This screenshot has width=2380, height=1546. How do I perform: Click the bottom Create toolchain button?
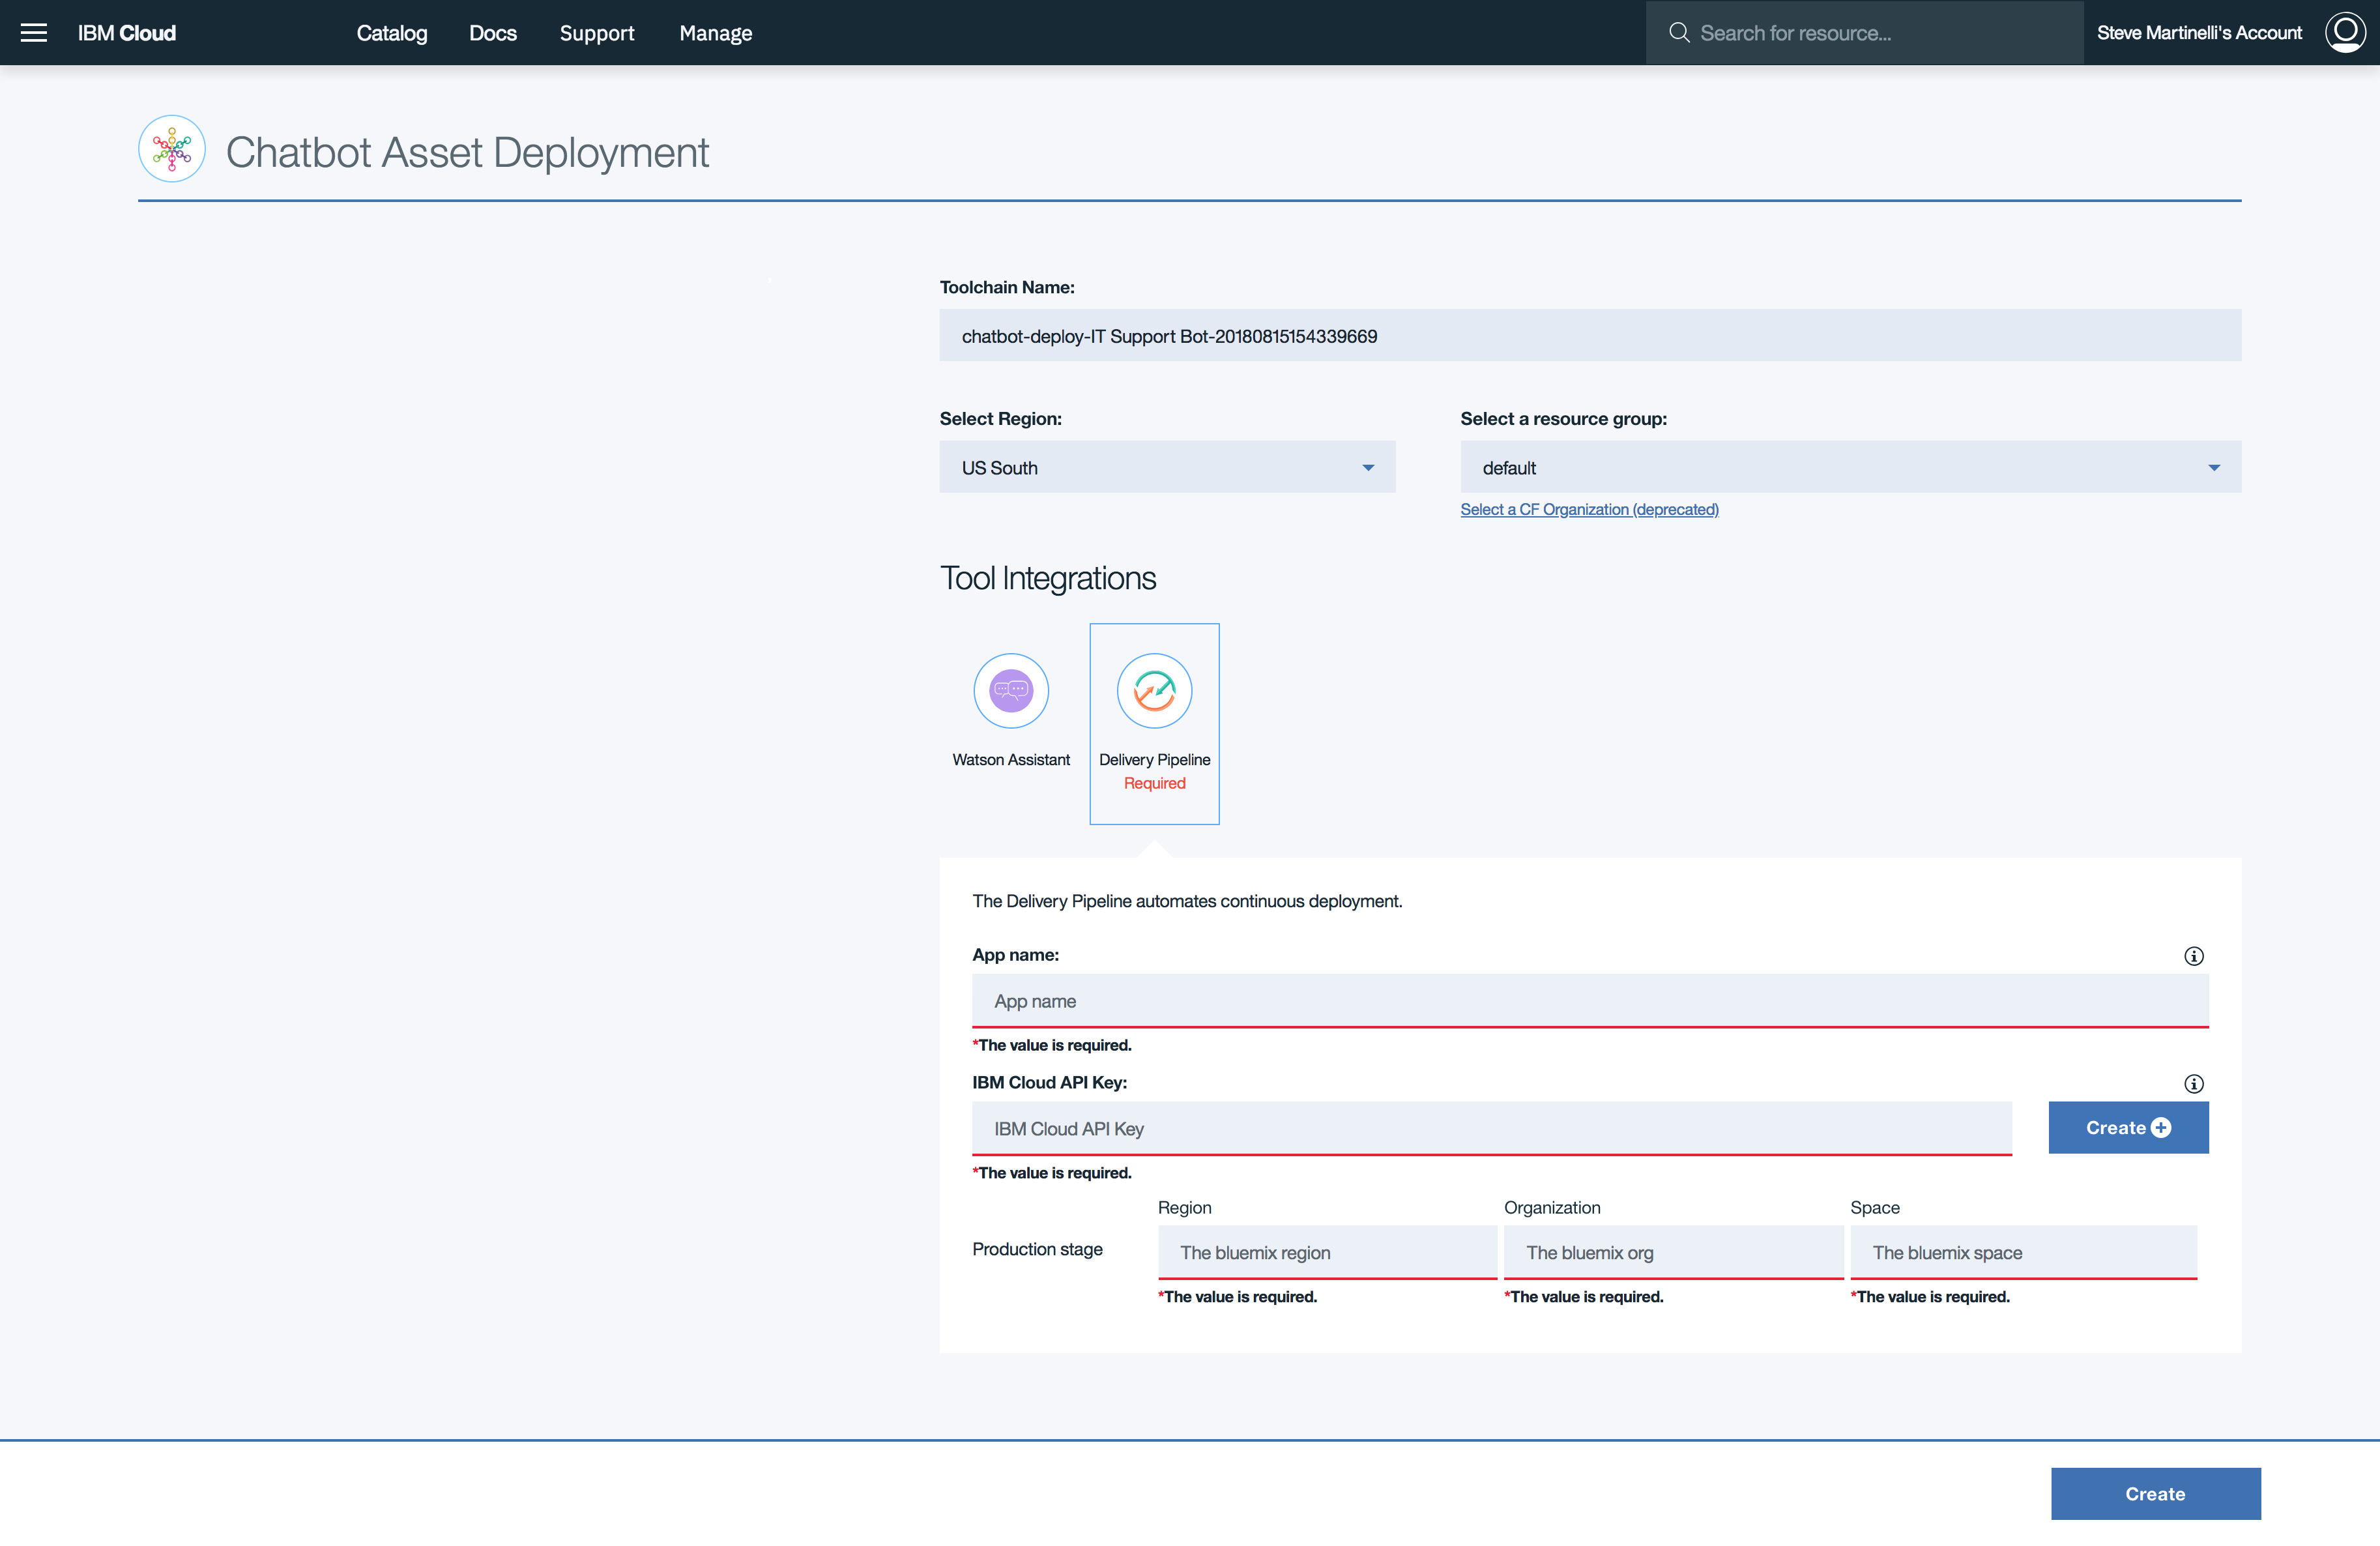(2155, 1494)
